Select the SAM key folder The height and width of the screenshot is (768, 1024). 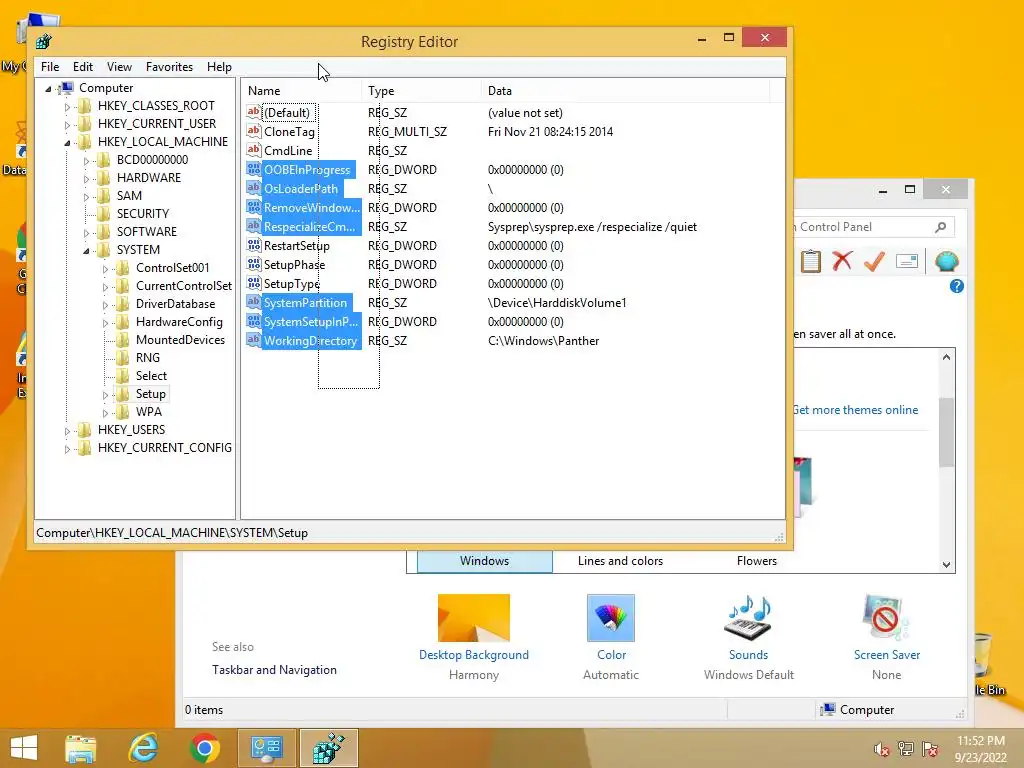point(129,196)
